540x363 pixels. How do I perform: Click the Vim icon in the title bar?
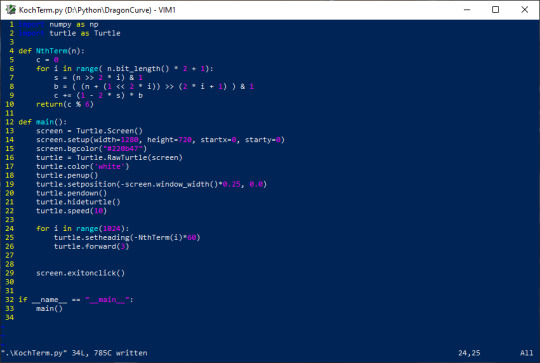[x=10, y=10]
